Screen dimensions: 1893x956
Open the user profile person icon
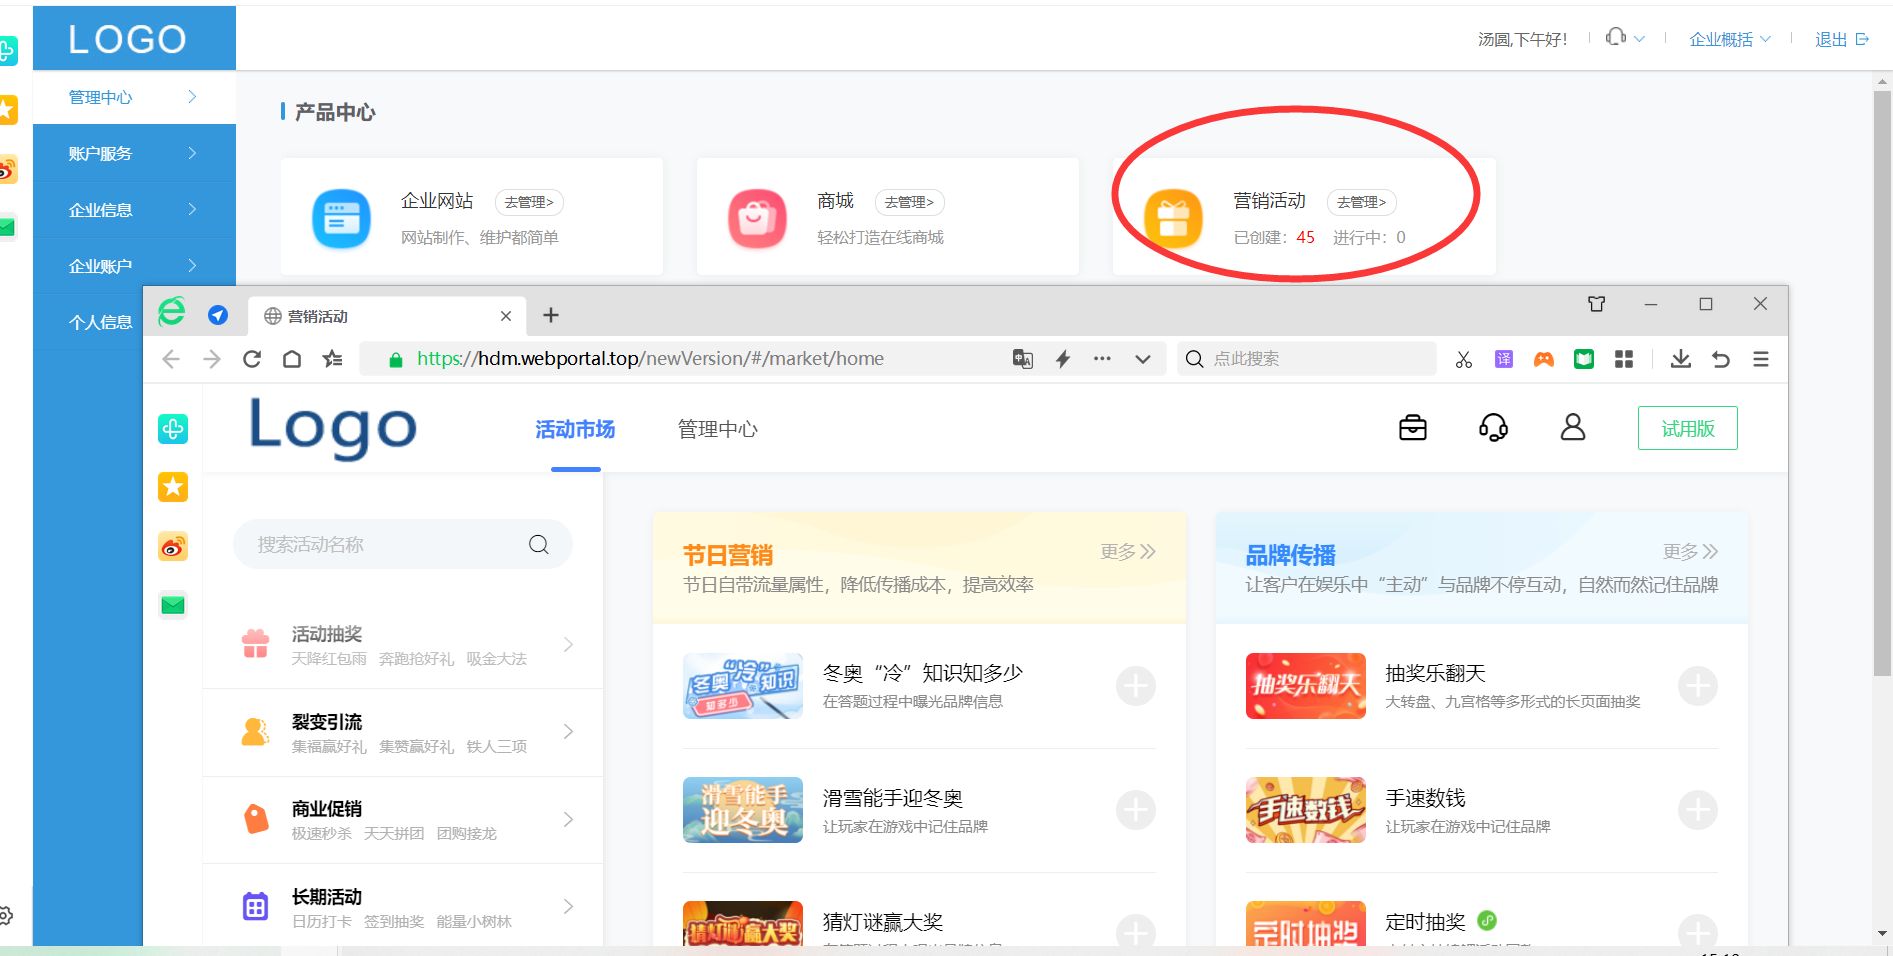1572,428
